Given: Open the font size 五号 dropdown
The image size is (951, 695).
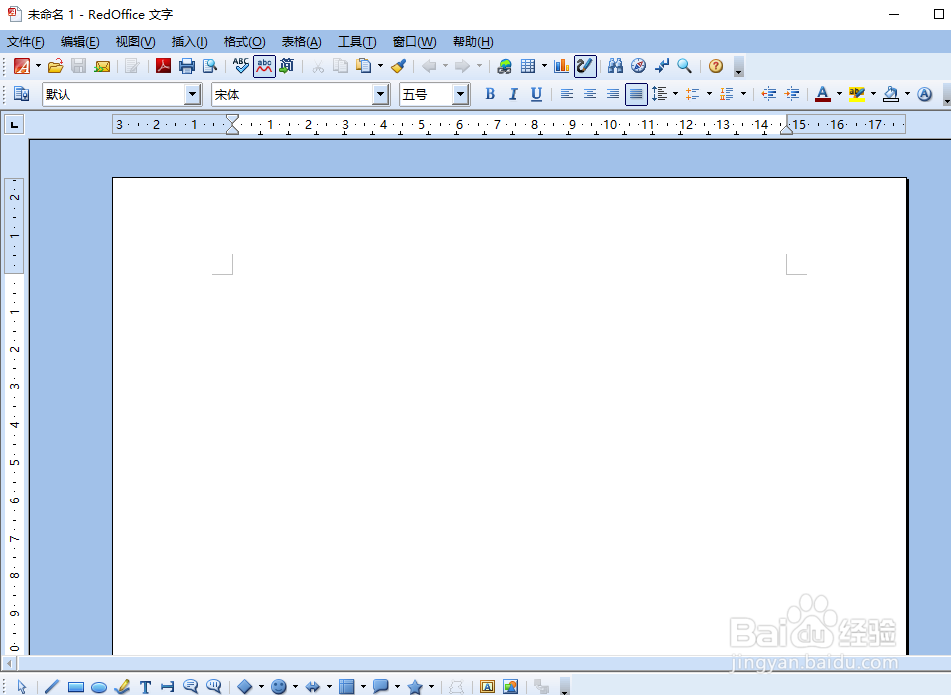Looking at the screenshot, I should (461, 95).
